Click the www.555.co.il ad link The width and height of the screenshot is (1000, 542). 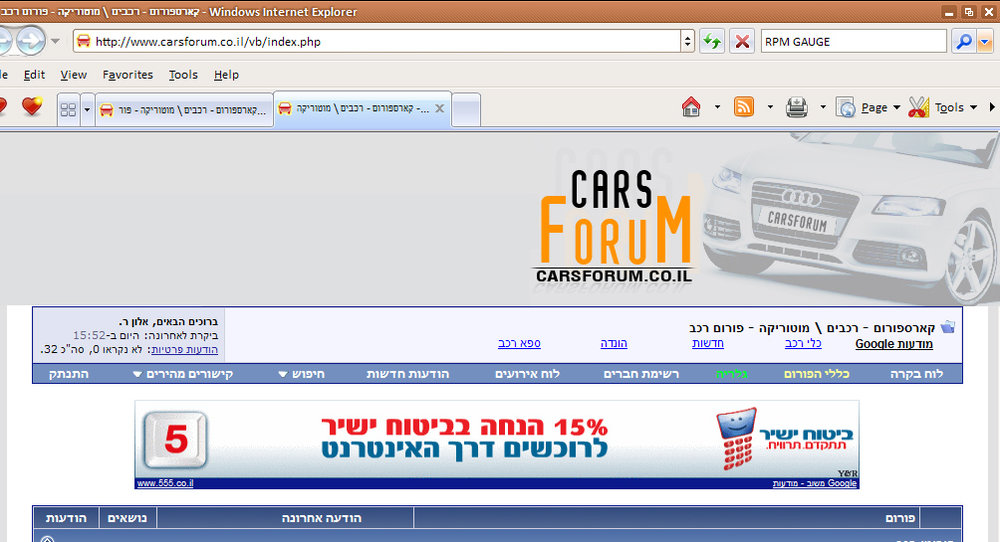click(x=165, y=483)
